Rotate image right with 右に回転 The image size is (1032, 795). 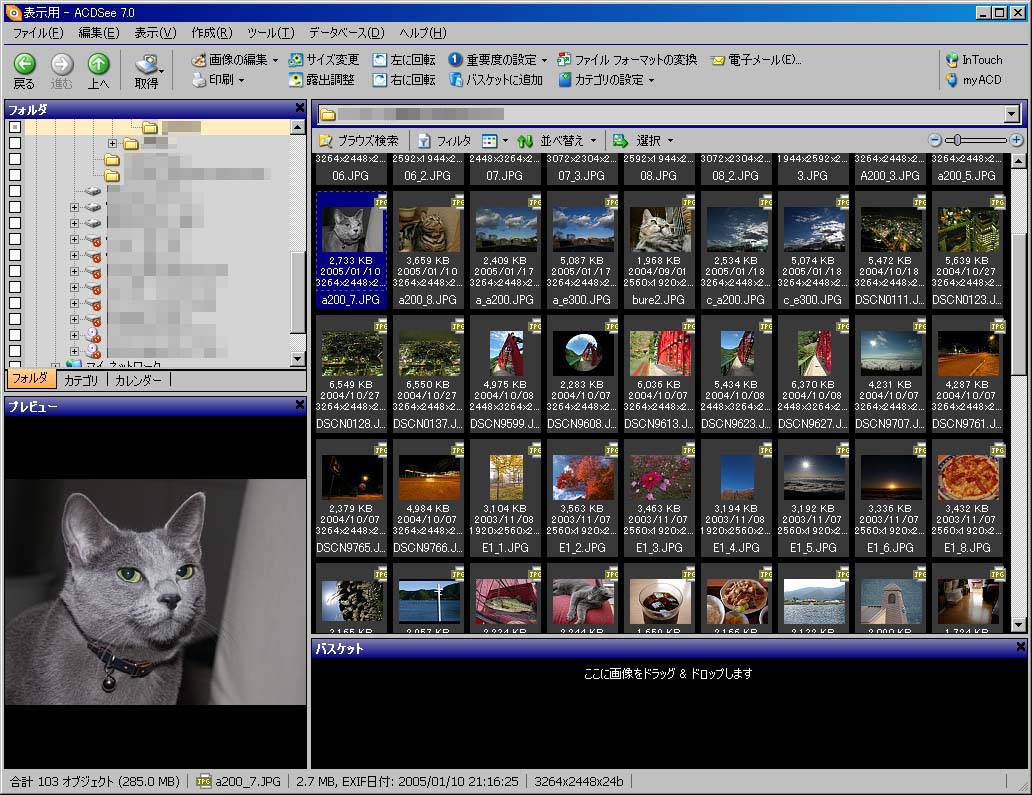[x=404, y=79]
